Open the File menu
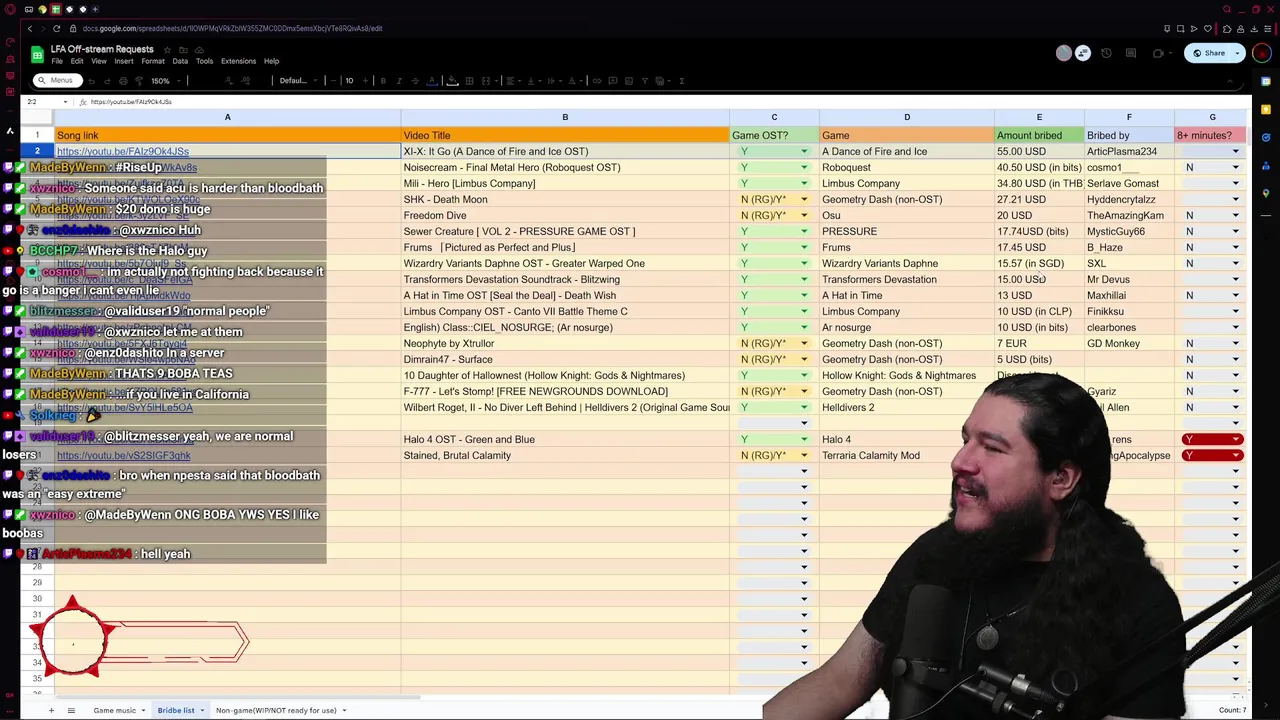The width and height of the screenshot is (1280, 720). point(57,61)
